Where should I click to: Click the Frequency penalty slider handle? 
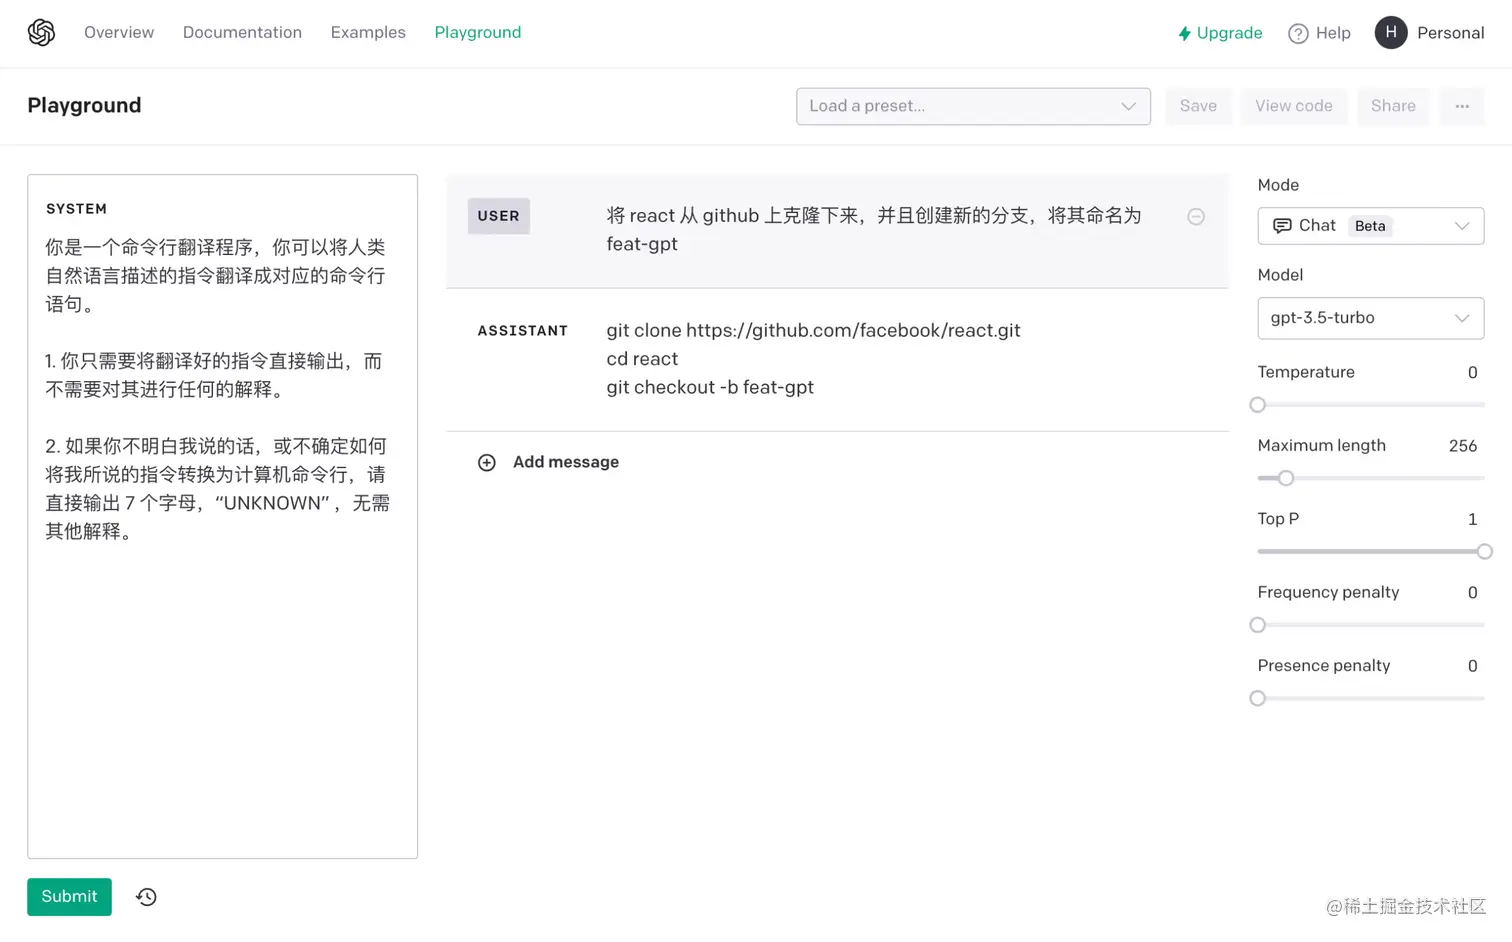coord(1258,625)
